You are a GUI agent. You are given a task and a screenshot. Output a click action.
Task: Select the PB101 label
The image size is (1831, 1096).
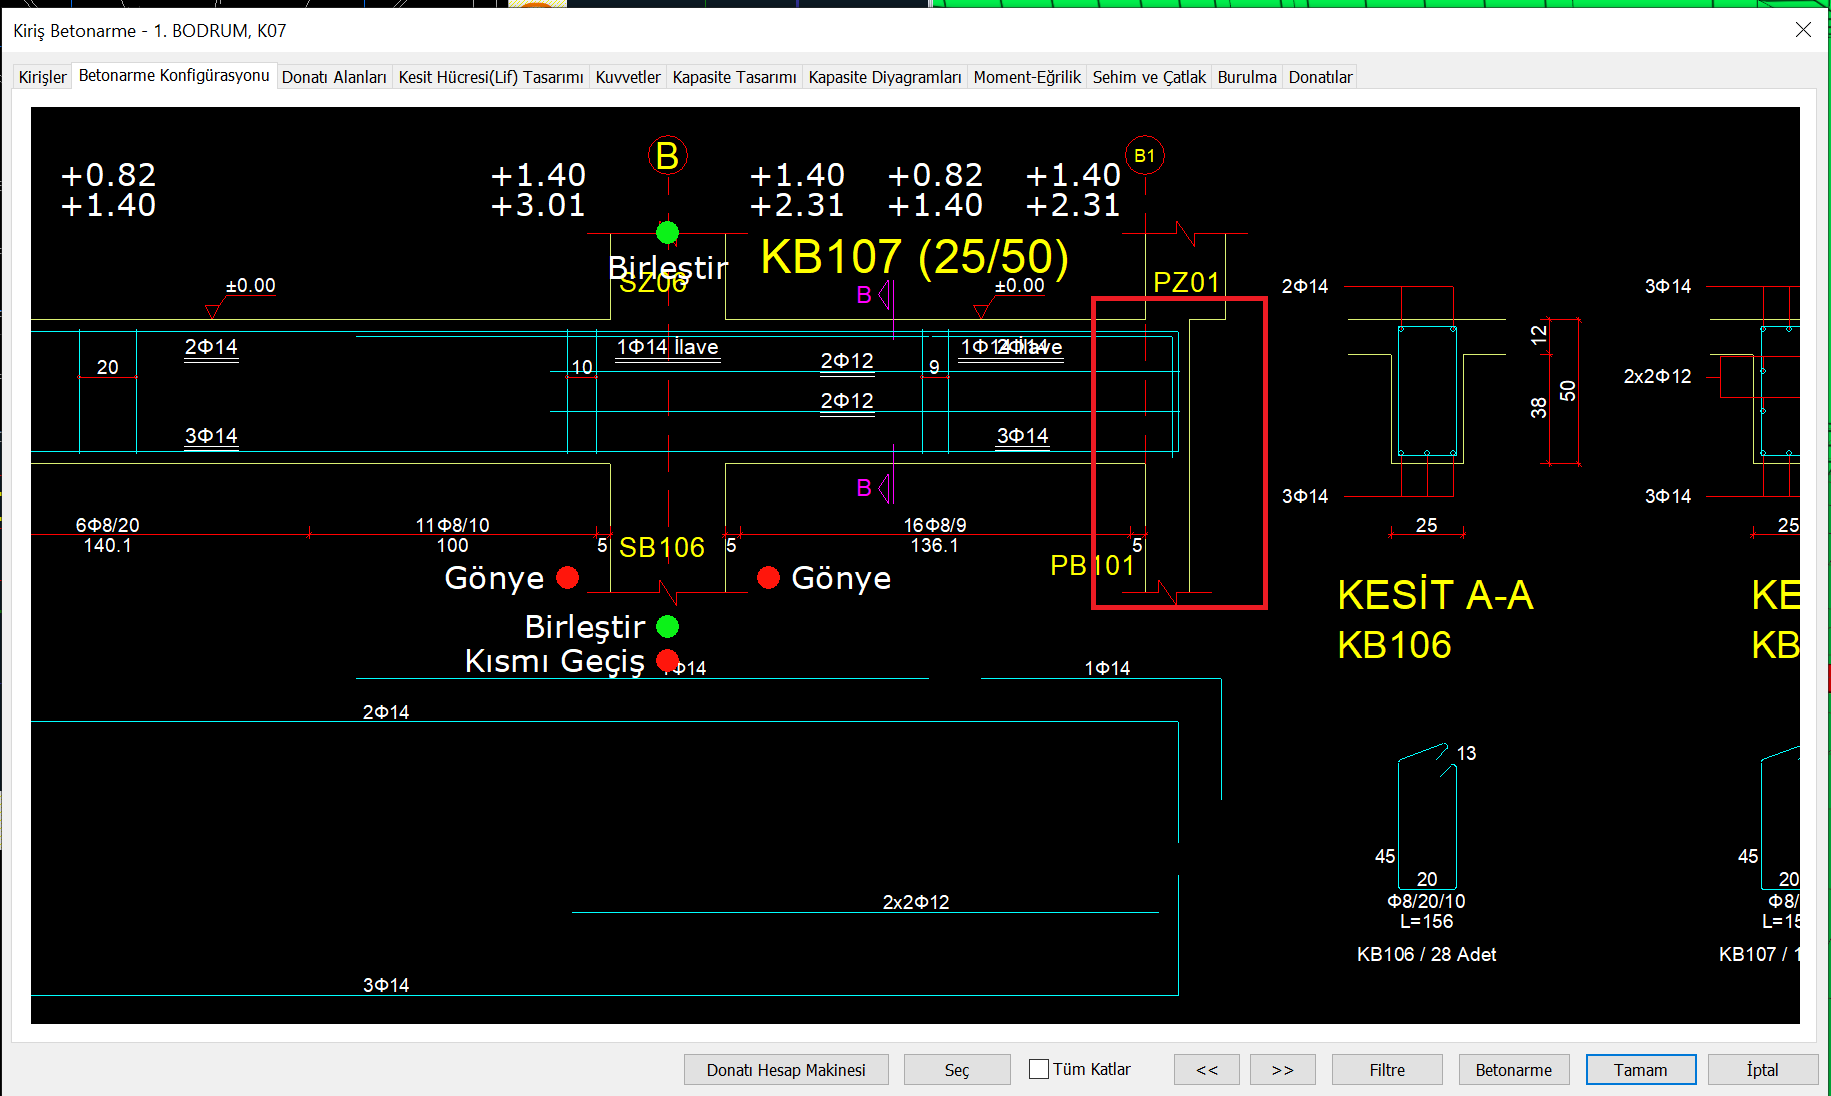coord(1093,565)
